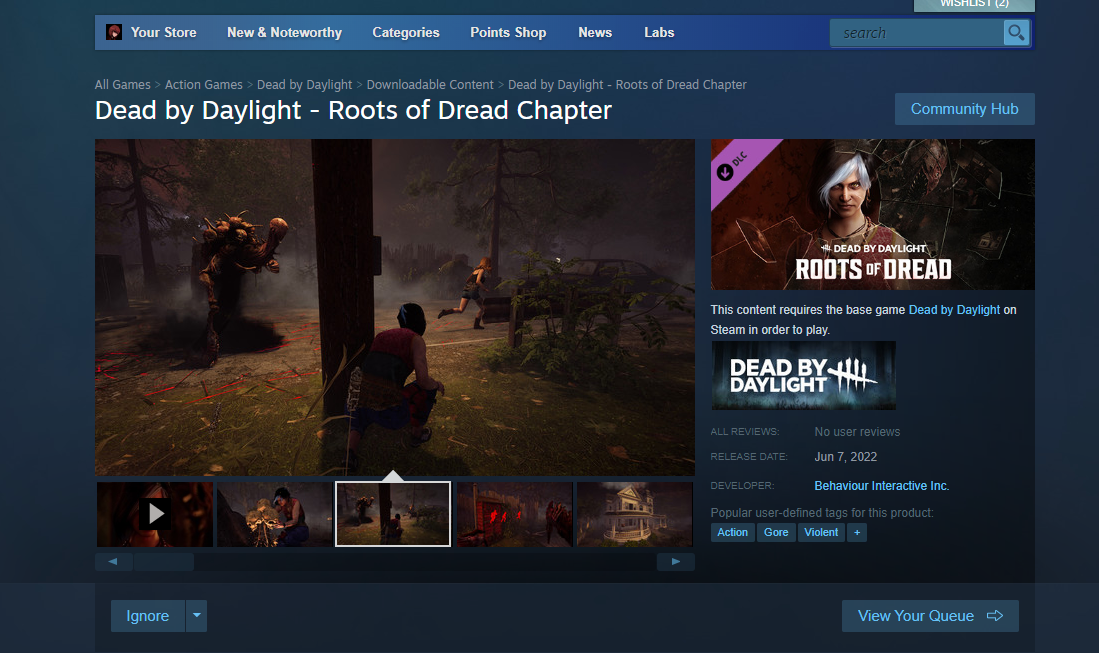1099x653 pixels.
Task: Open the Behaviour Interactive Inc. developer link
Action: [882, 486]
